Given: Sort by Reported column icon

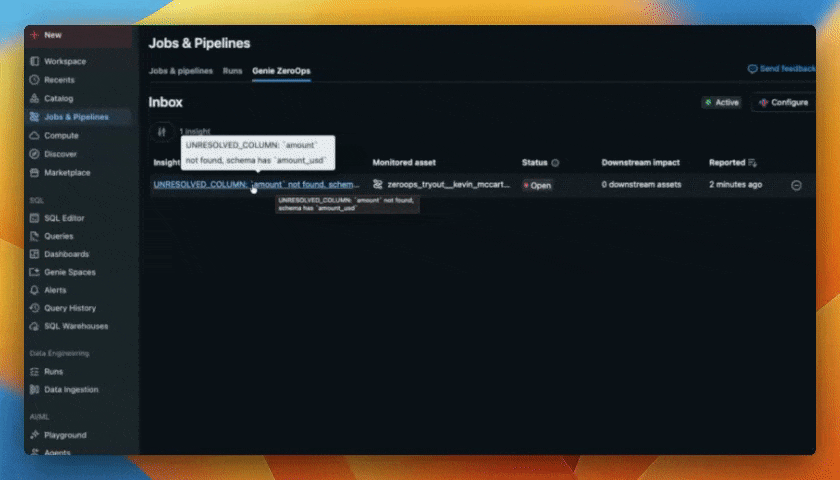Looking at the screenshot, I should pos(753,163).
